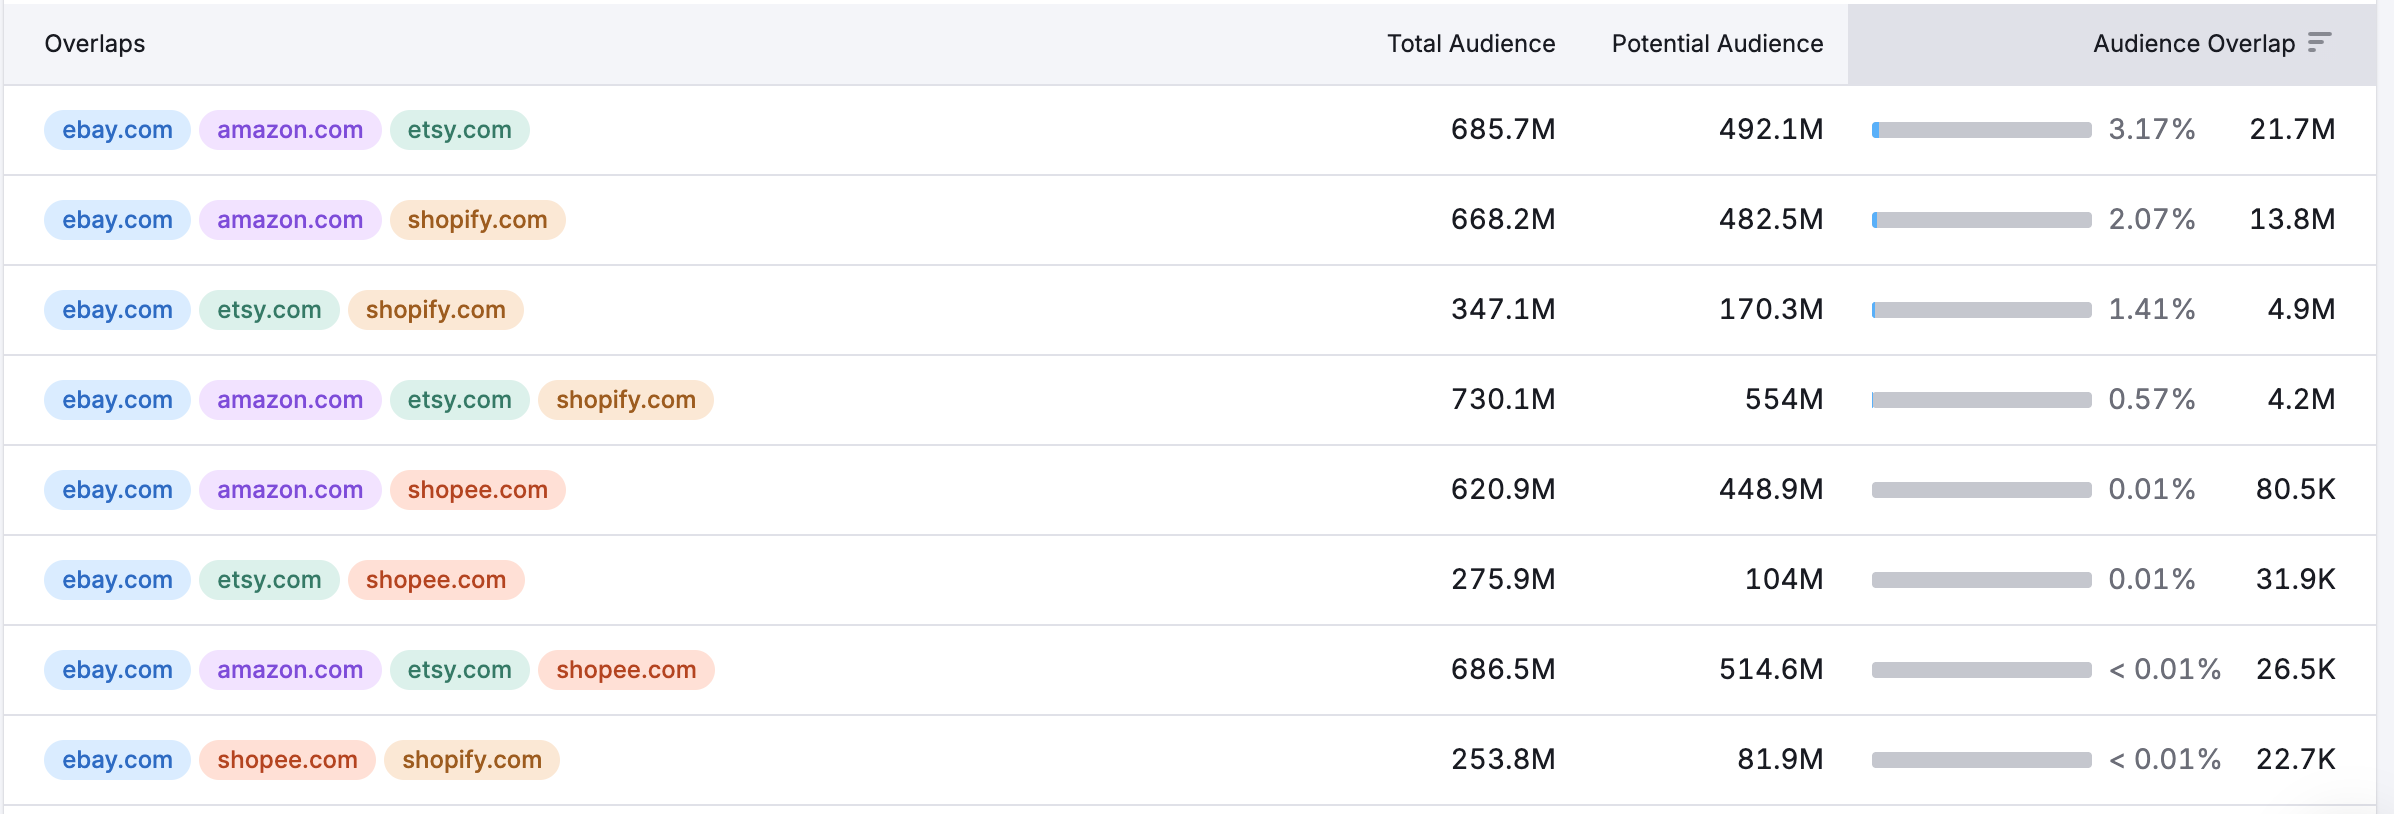Click the 2.07% overlap progress bar
The height and width of the screenshot is (814, 2394).
coord(1981,220)
